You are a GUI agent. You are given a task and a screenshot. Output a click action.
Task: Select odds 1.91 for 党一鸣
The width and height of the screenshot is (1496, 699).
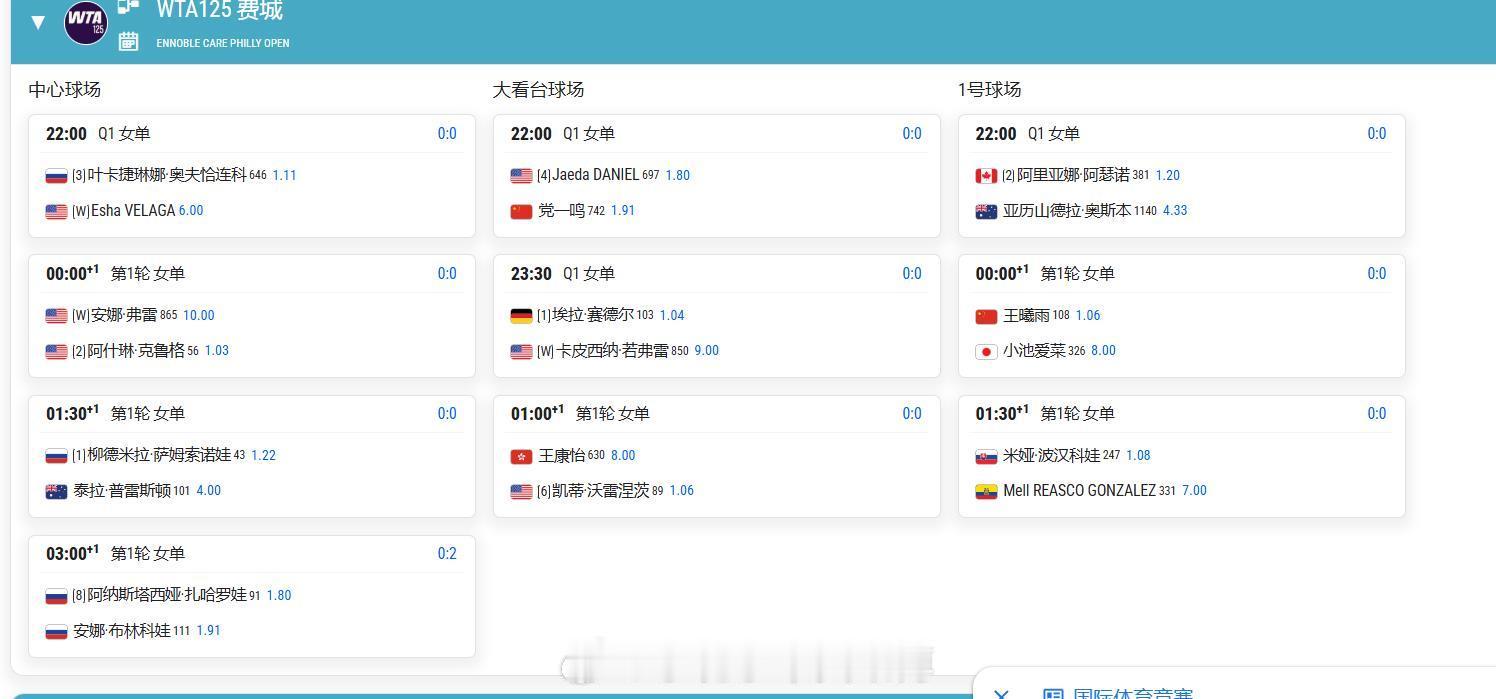point(623,211)
